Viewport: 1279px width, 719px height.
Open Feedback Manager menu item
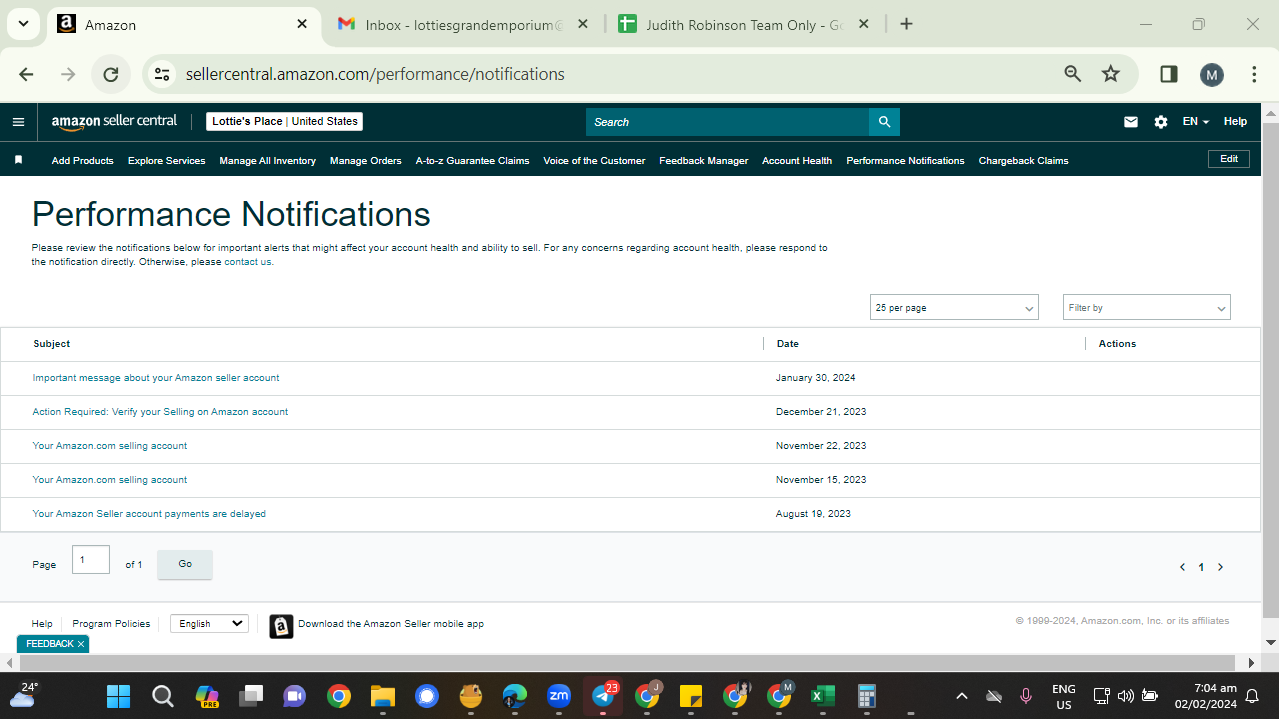coord(703,160)
